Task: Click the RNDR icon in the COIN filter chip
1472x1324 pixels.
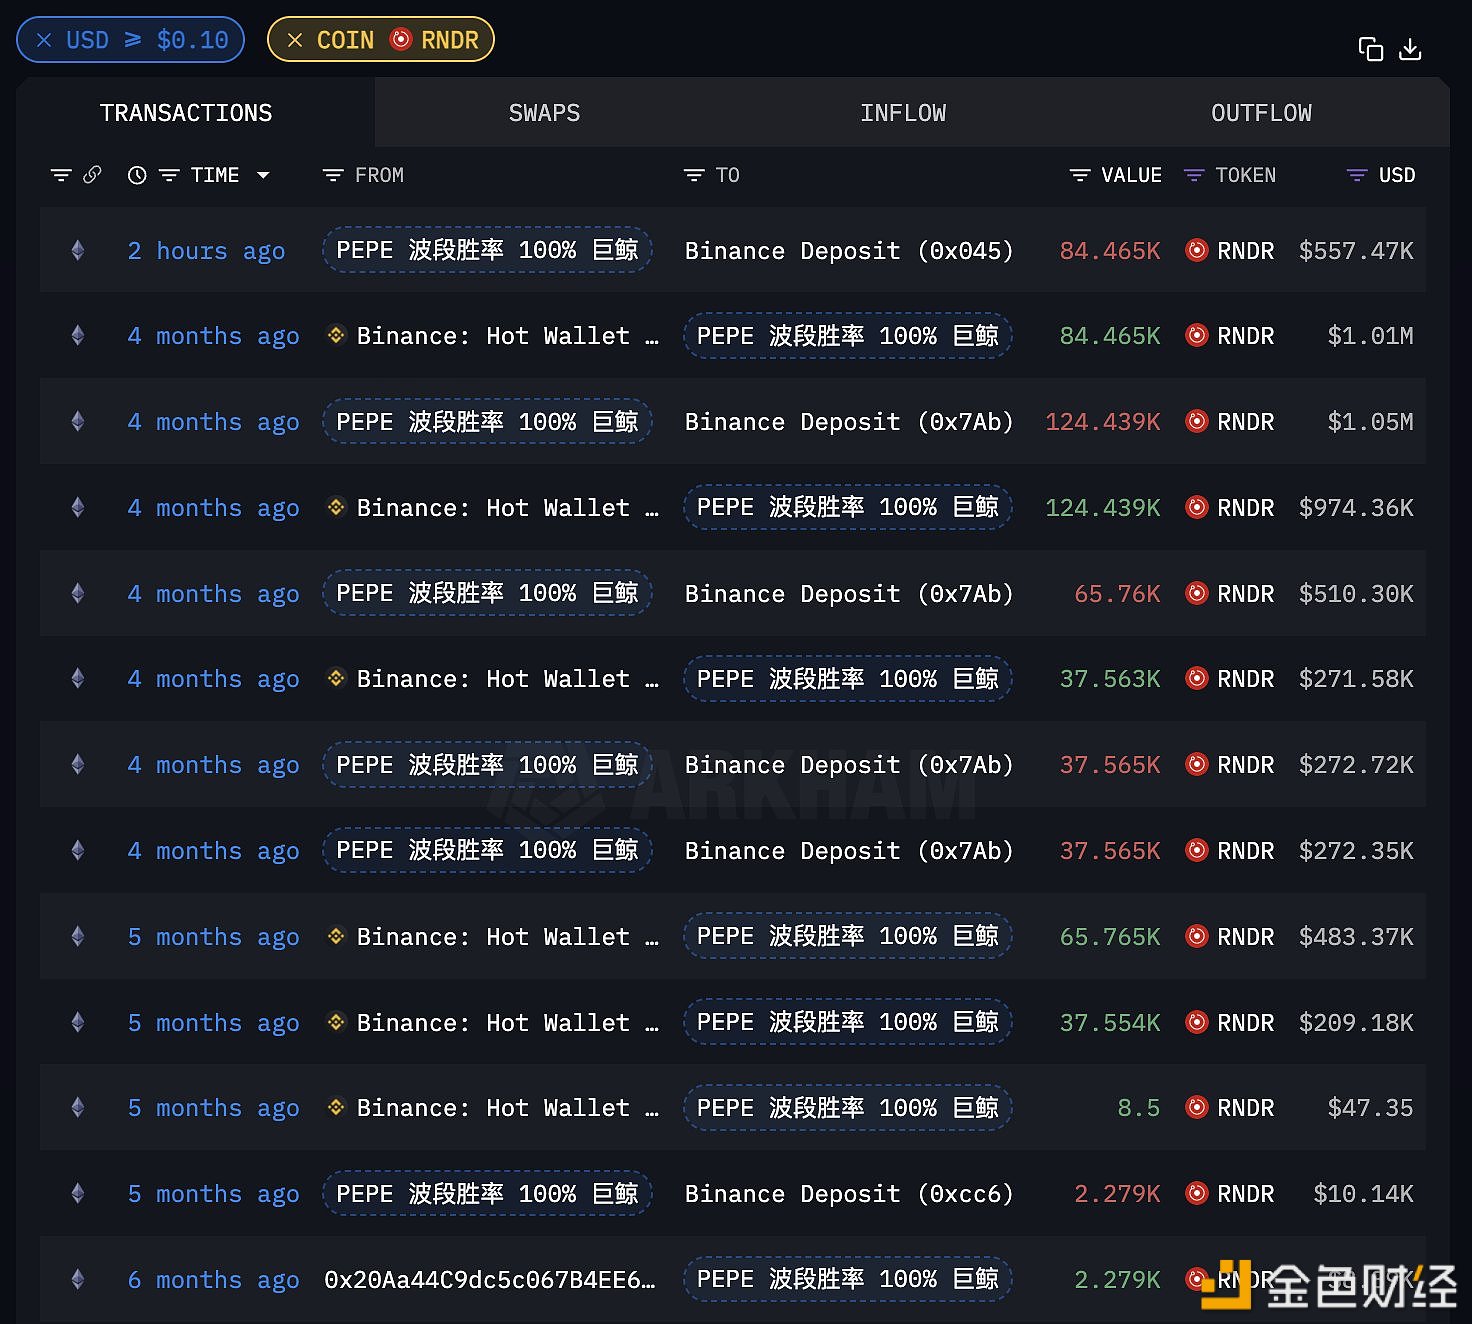Action: click(401, 39)
